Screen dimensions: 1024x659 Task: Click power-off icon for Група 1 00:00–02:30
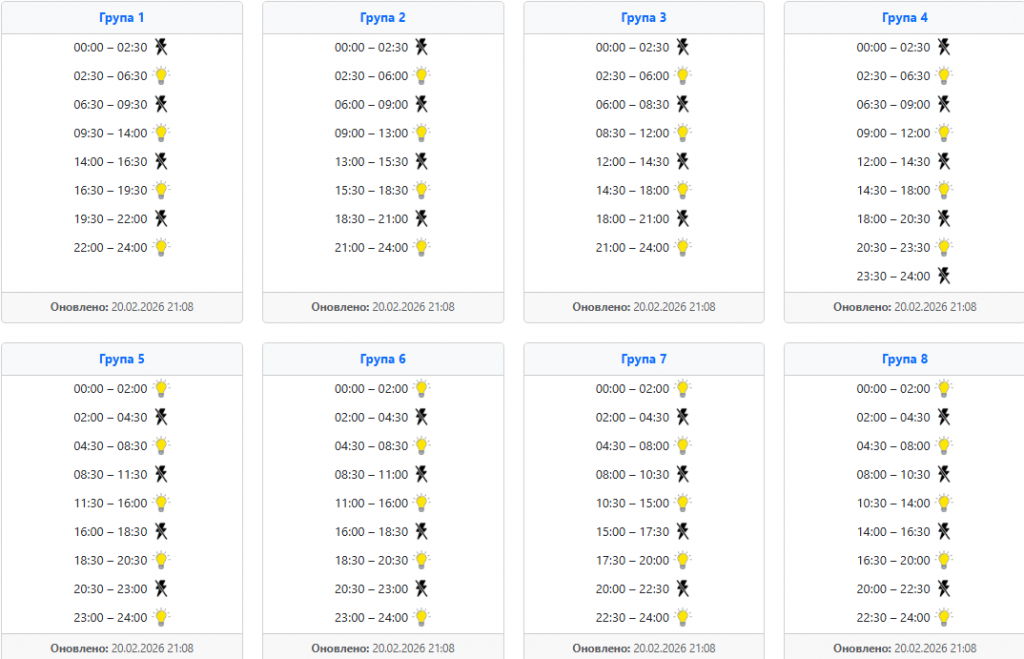pyautogui.click(x=161, y=47)
